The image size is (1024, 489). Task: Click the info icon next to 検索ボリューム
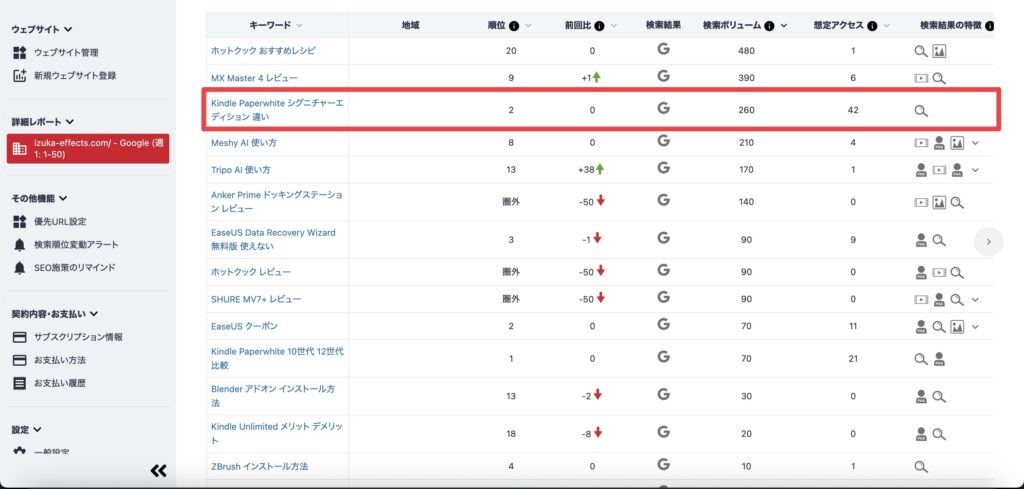tap(769, 25)
